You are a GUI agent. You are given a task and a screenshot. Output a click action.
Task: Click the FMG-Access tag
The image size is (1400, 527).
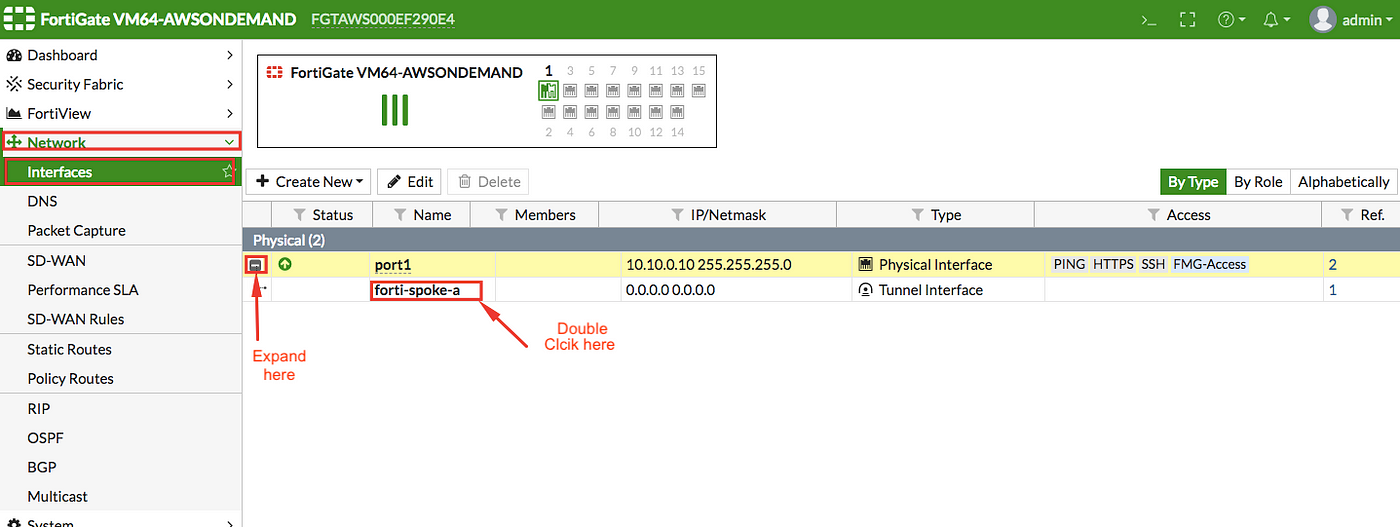click(x=1210, y=265)
